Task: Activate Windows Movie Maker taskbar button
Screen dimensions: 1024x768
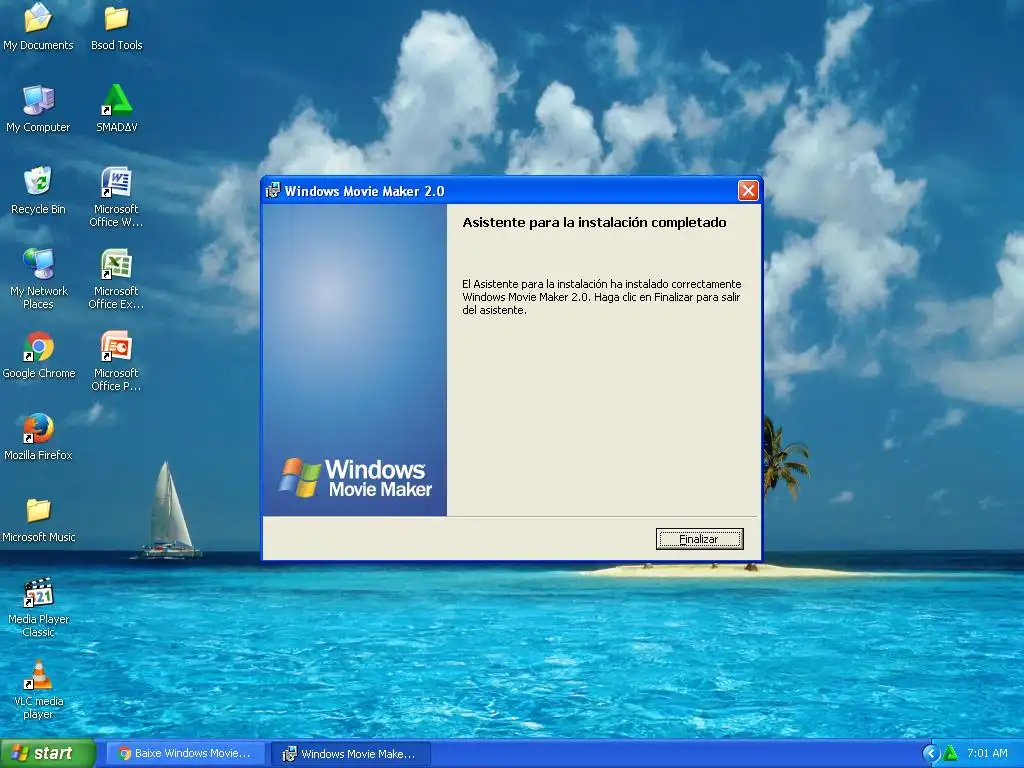Action: coord(351,754)
